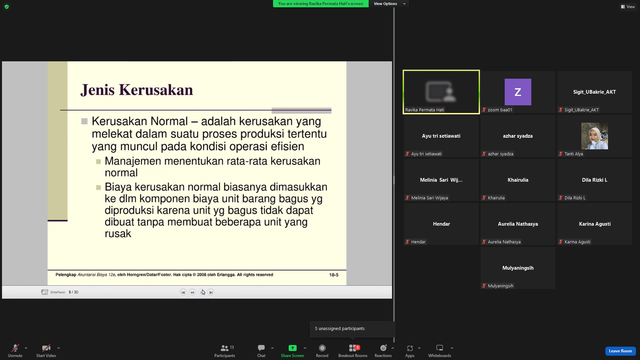Select the Dila Rizki L tile
This screenshot has height=360, width=640.
[594, 180]
